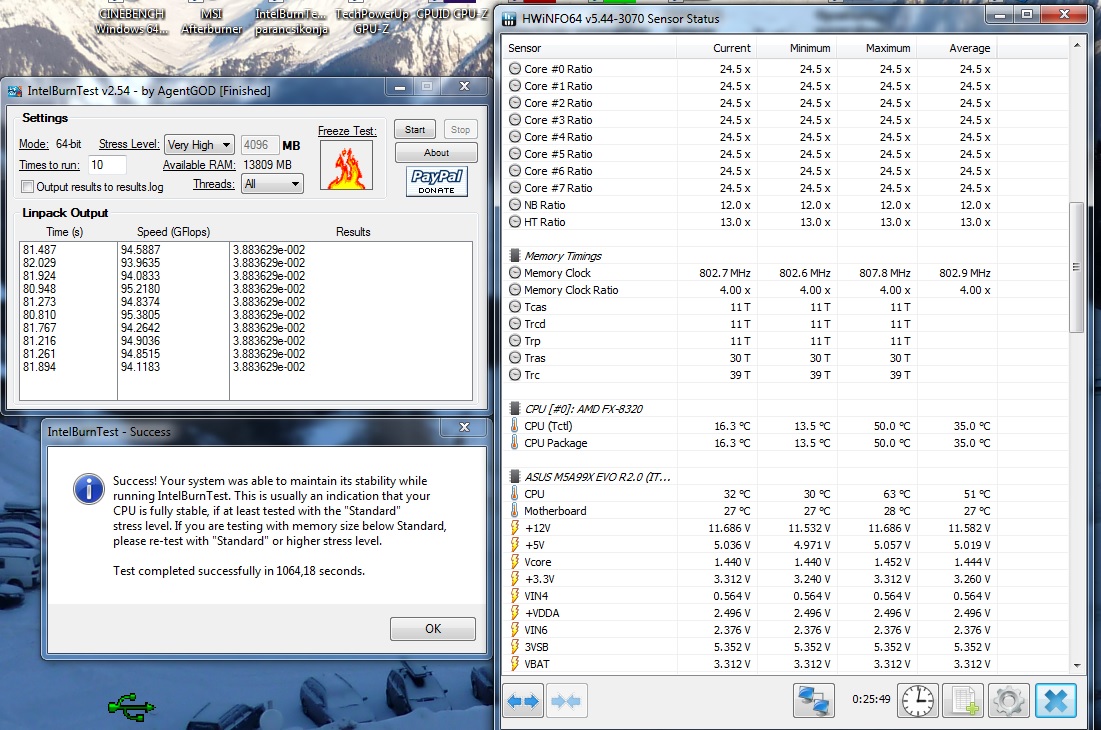Open the CINEBENCH Windows 64 desktop shortcut
Image resolution: width=1101 pixels, height=730 pixels.
pos(132,21)
